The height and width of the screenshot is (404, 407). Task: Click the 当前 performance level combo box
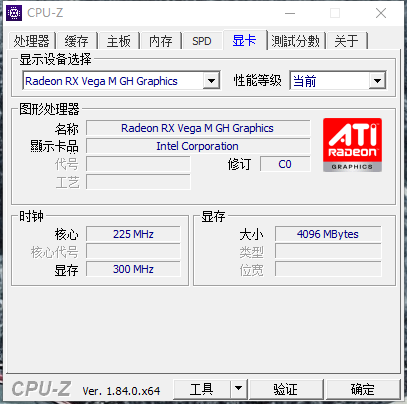click(x=338, y=80)
